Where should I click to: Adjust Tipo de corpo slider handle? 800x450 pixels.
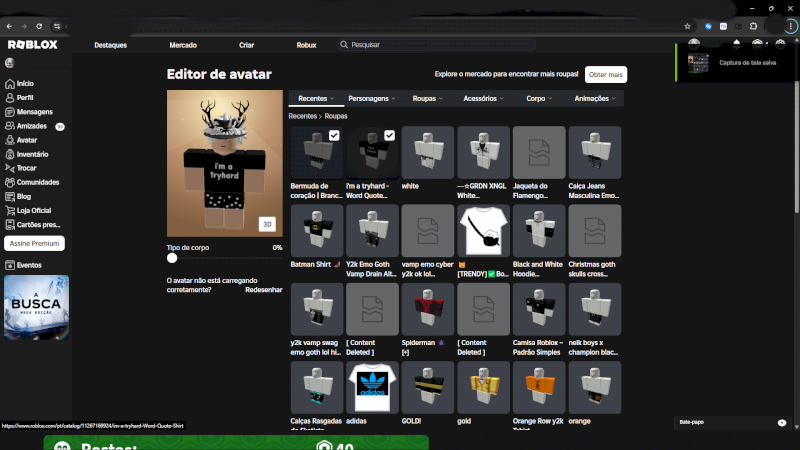tap(172, 258)
